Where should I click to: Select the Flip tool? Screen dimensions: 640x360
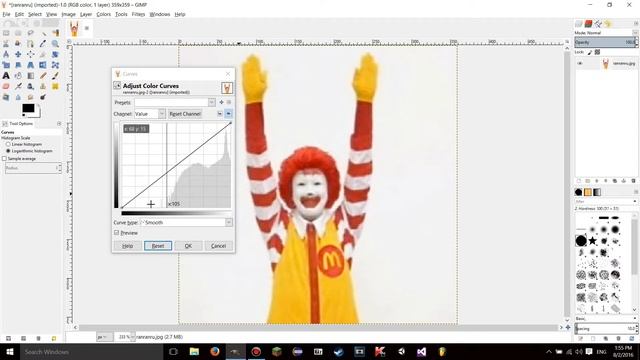pos(43,65)
